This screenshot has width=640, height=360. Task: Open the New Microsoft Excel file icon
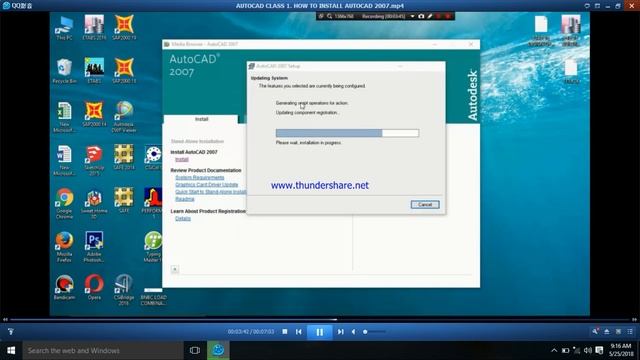pyautogui.click(x=64, y=117)
